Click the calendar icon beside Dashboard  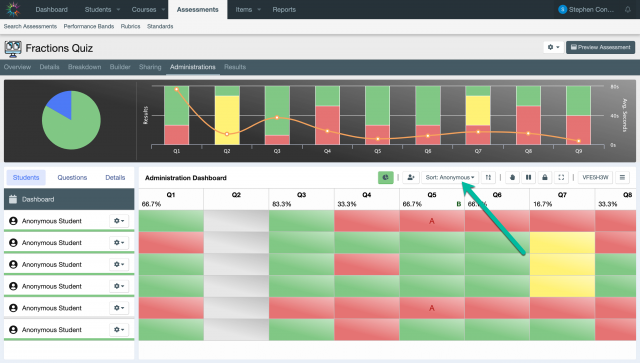(13, 199)
